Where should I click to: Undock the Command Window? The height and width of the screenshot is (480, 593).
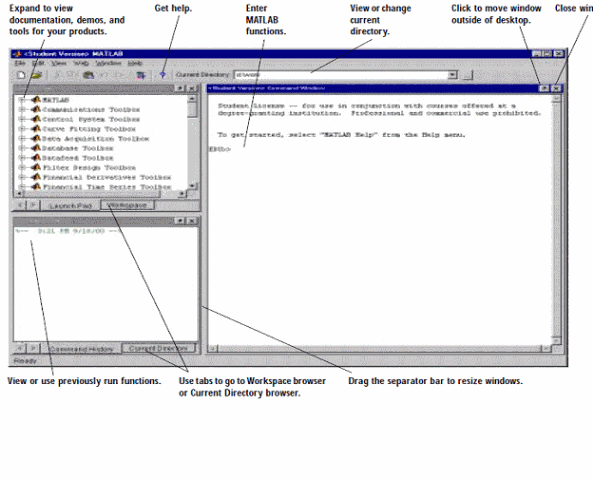[544, 88]
